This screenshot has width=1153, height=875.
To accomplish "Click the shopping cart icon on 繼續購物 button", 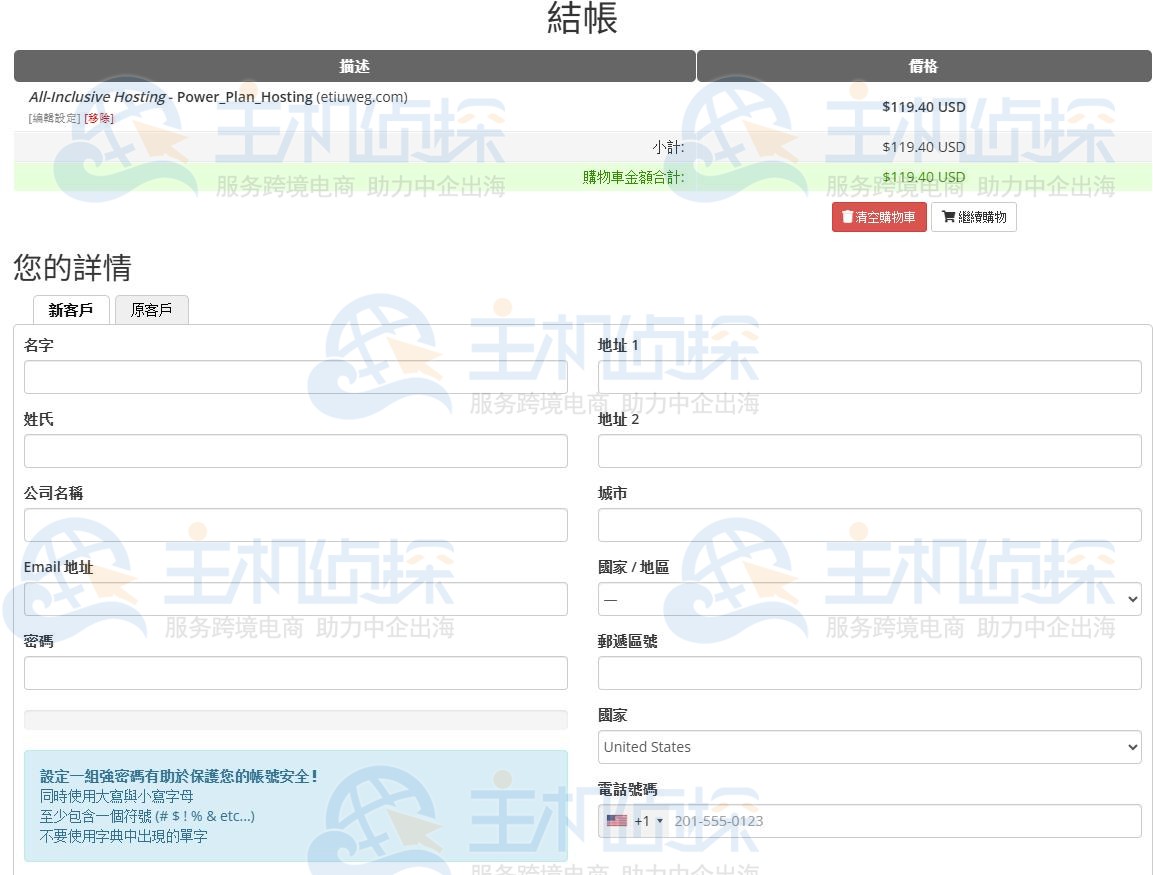I will (948, 216).
